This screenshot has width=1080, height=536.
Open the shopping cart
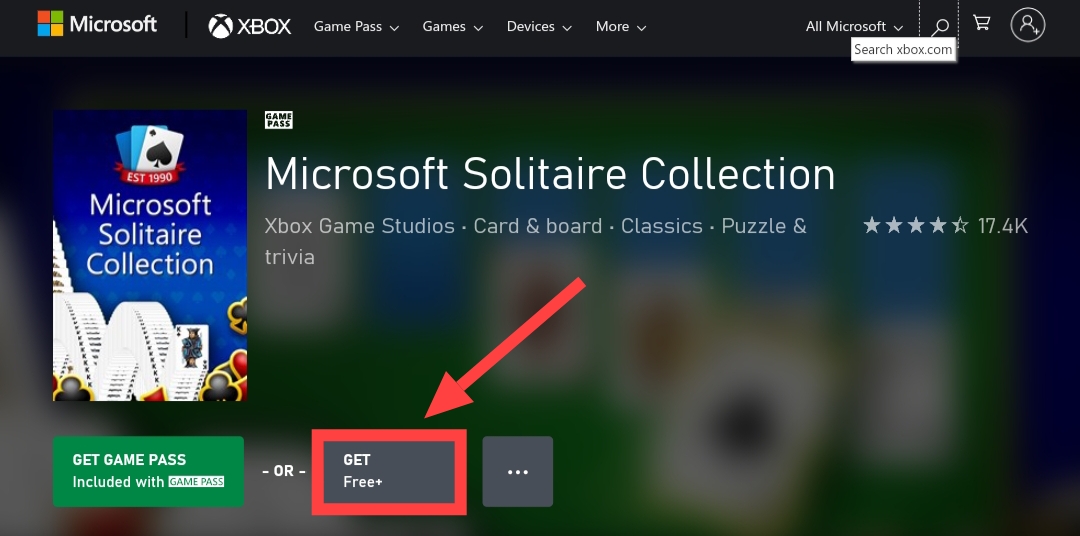(982, 23)
